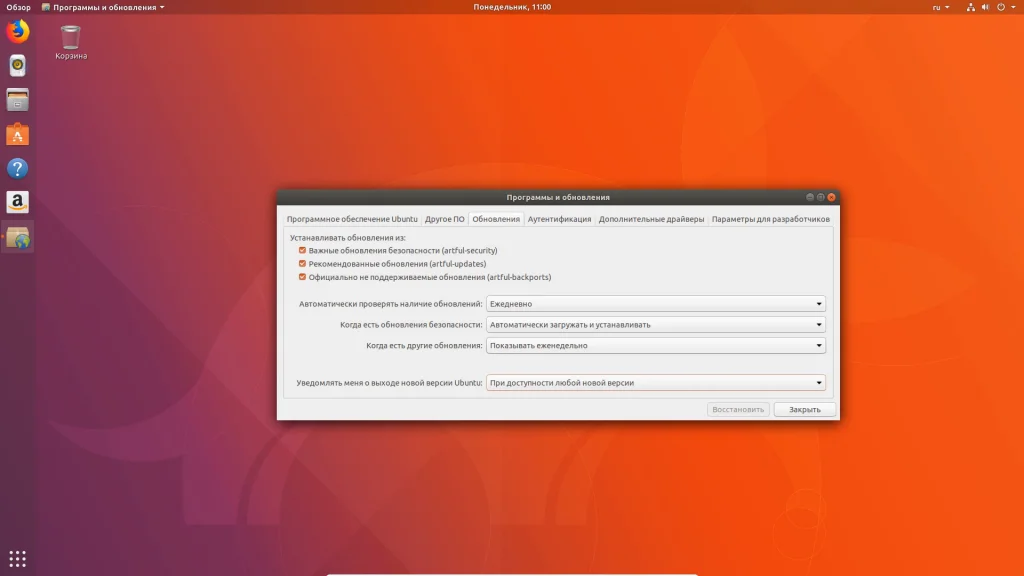Image resolution: width=1024 pixels, height=576 pixels.
Task: Switch to the Другое ПО tab
Action: coord(444,219)
